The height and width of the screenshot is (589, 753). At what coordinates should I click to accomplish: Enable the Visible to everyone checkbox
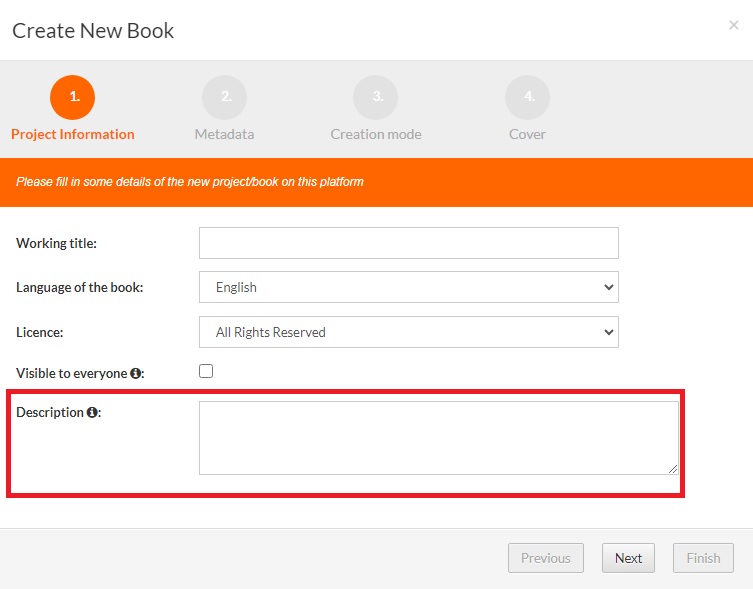206,371
